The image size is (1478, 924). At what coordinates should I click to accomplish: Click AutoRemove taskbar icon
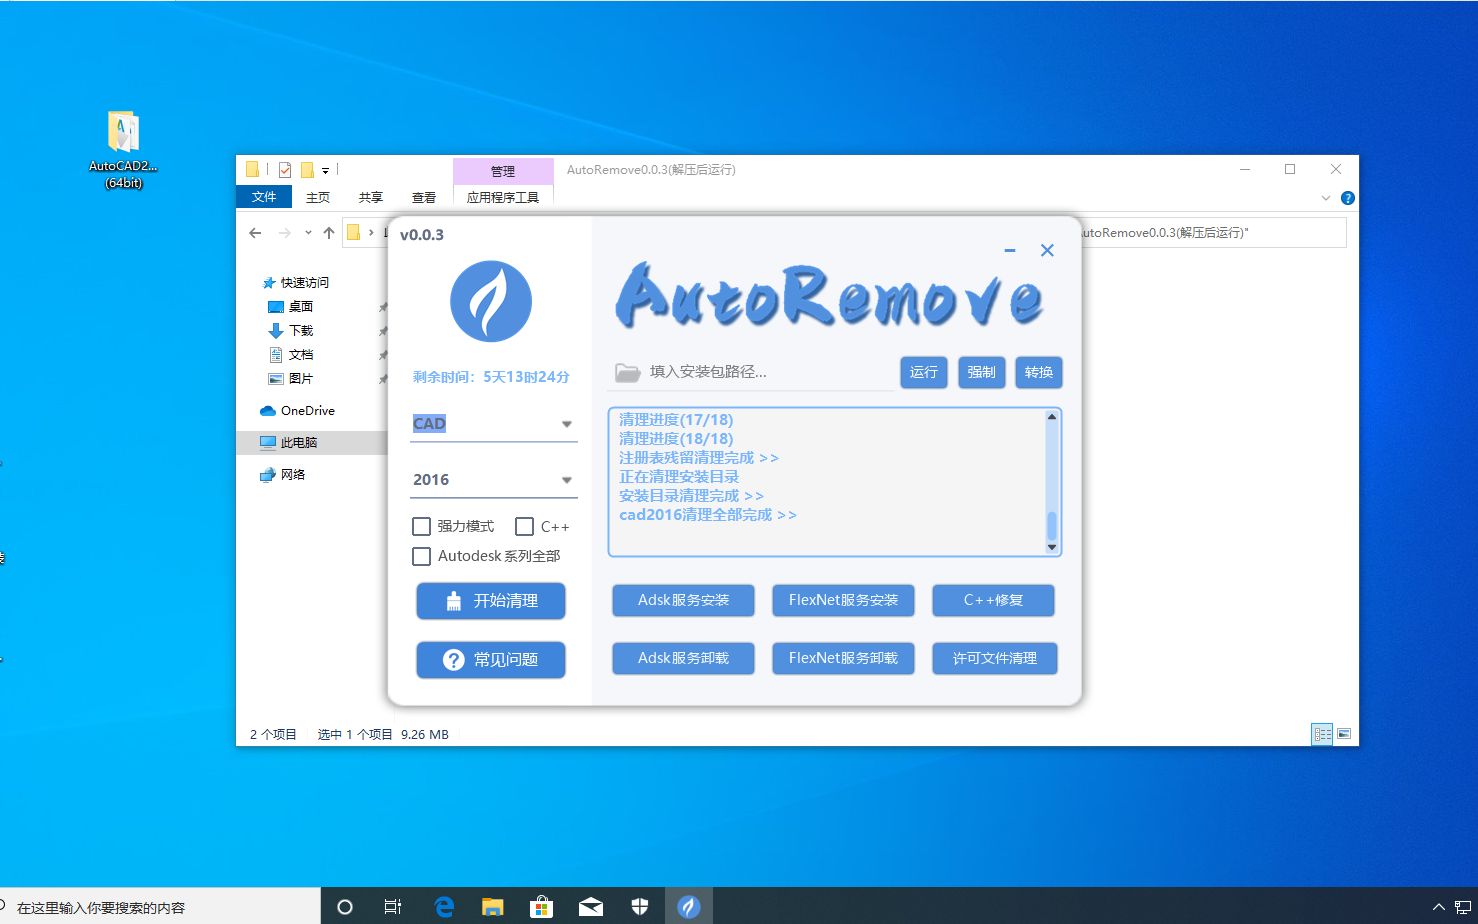tap(689, 907)
